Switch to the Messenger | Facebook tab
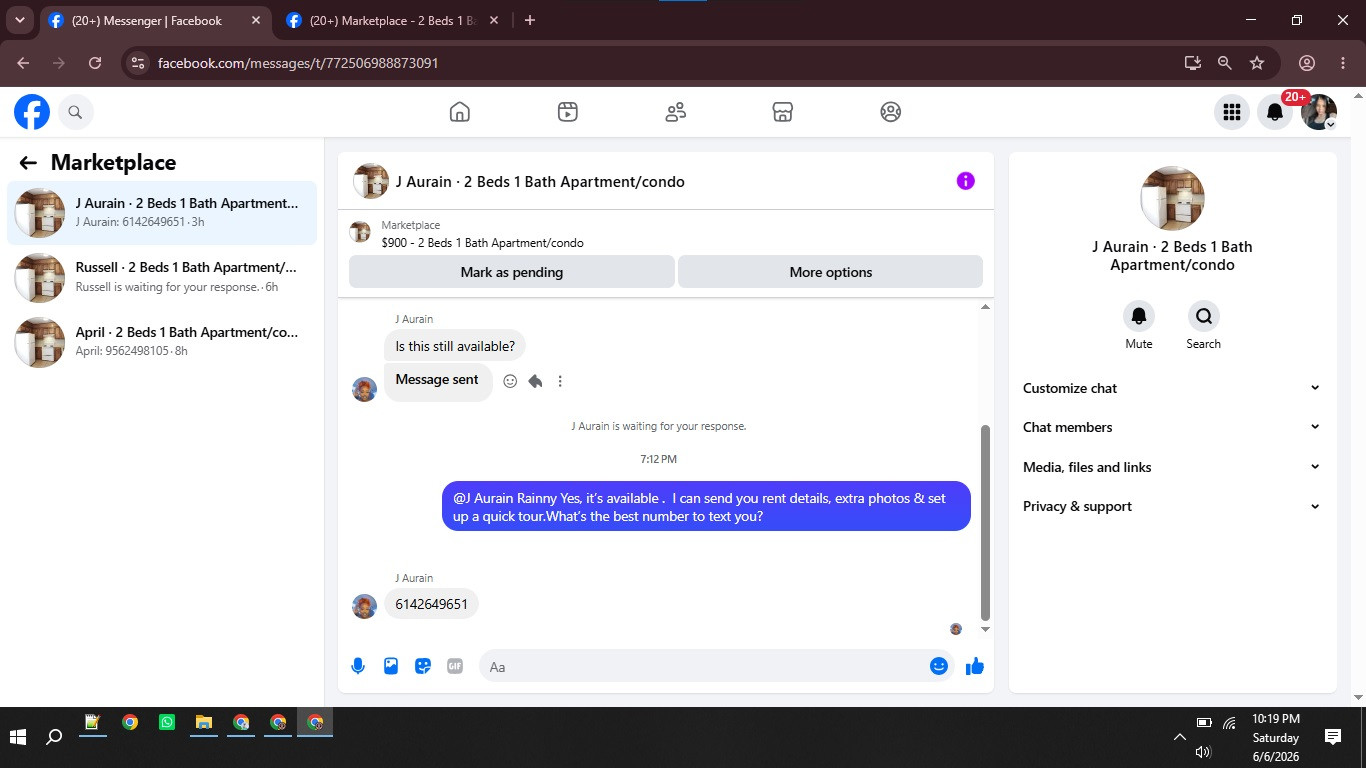This screenshot has height=768, width=1366. tap(156, 21)
